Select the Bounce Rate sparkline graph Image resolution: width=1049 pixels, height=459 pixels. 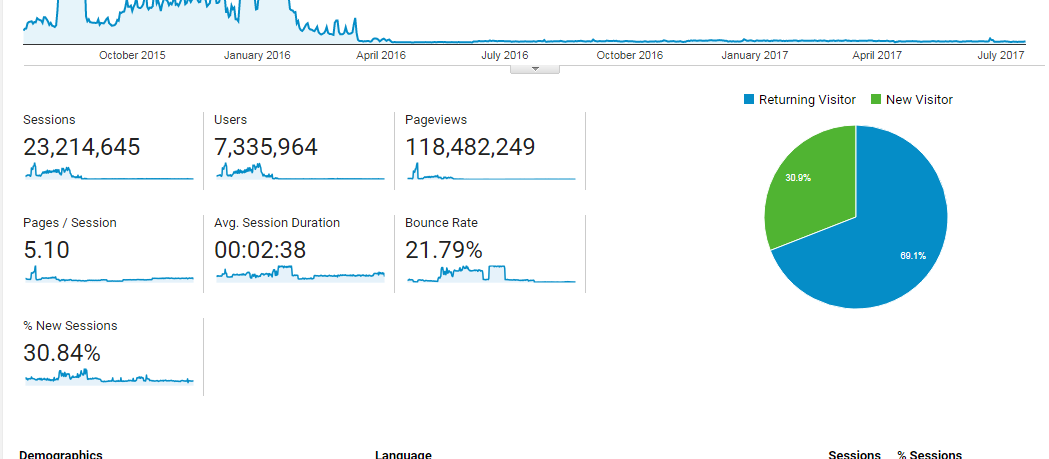[x=490, y=275]
